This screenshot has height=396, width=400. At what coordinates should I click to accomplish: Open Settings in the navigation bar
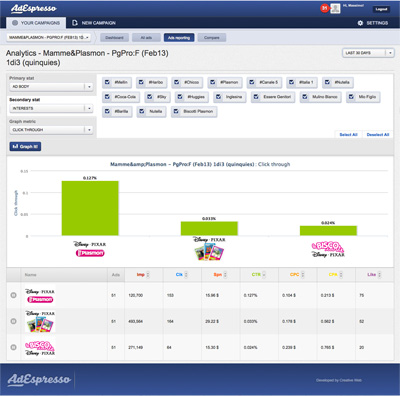[373, 23]
